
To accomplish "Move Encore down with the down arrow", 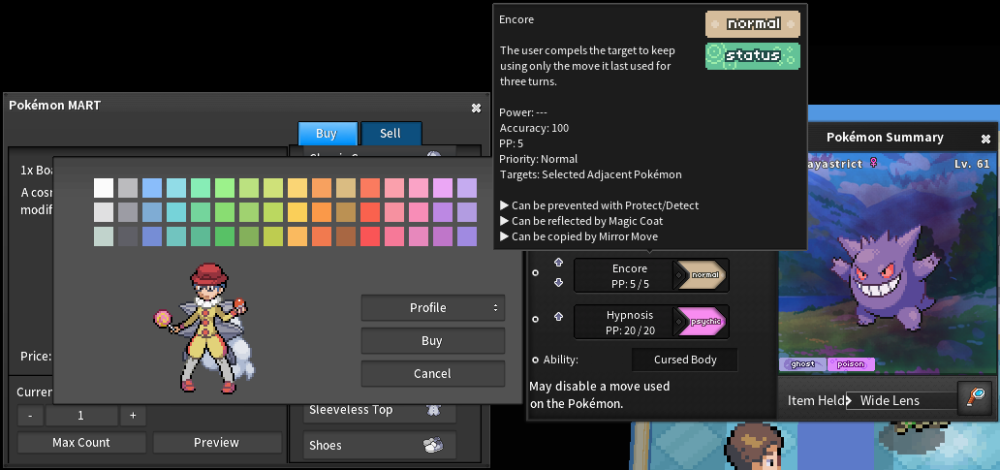I will coord(559,283).
